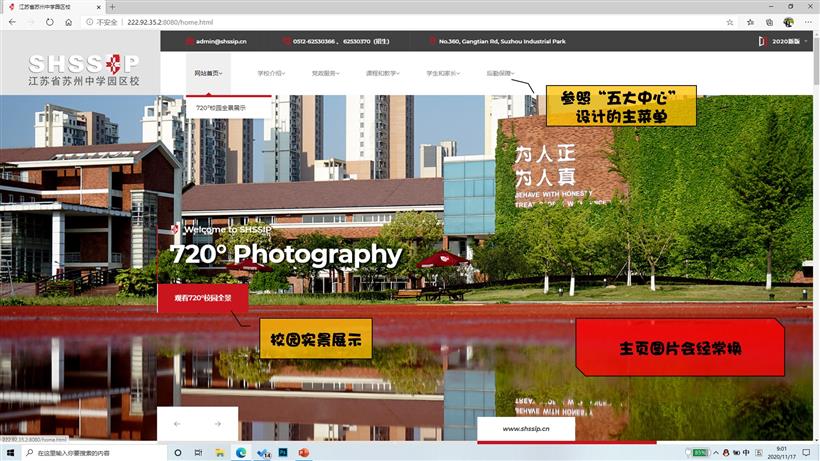Open the Windows Start menu
The height and width of the screenshot is (461, 820).
coord(10,453)
